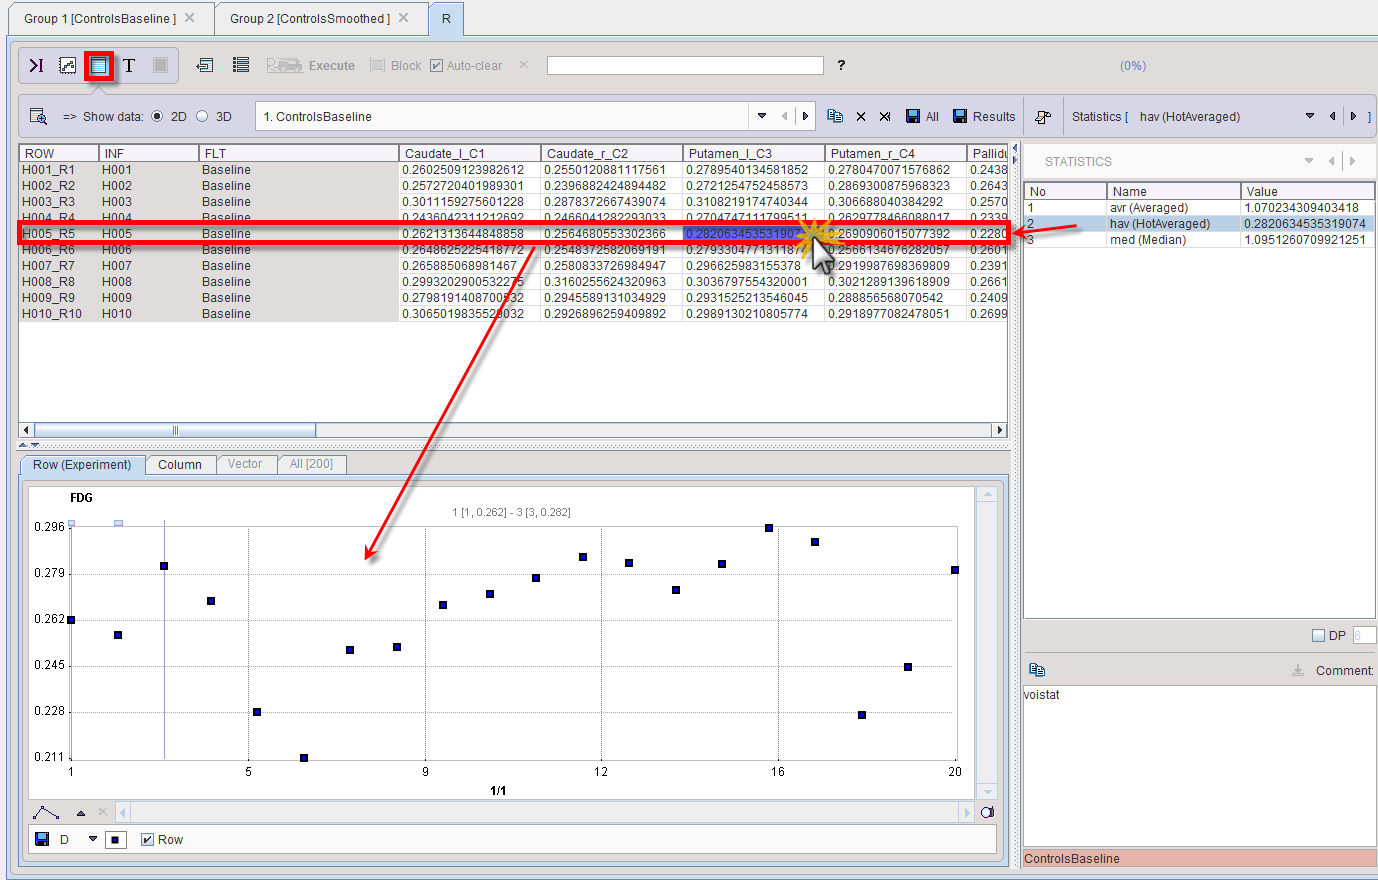Click the curve line style icon below plot
The width and height of the screenshot is (1378, 880).
click(46, 813)
